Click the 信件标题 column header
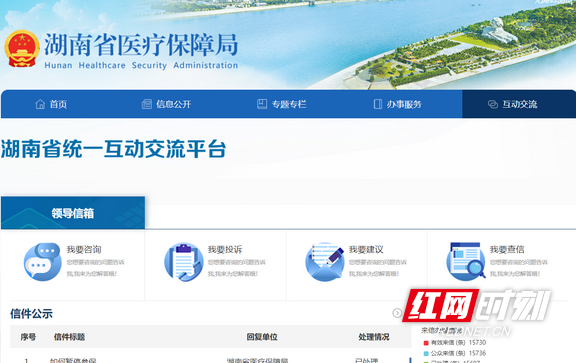This screenshot has height=363, width=576. coord(69,337)
